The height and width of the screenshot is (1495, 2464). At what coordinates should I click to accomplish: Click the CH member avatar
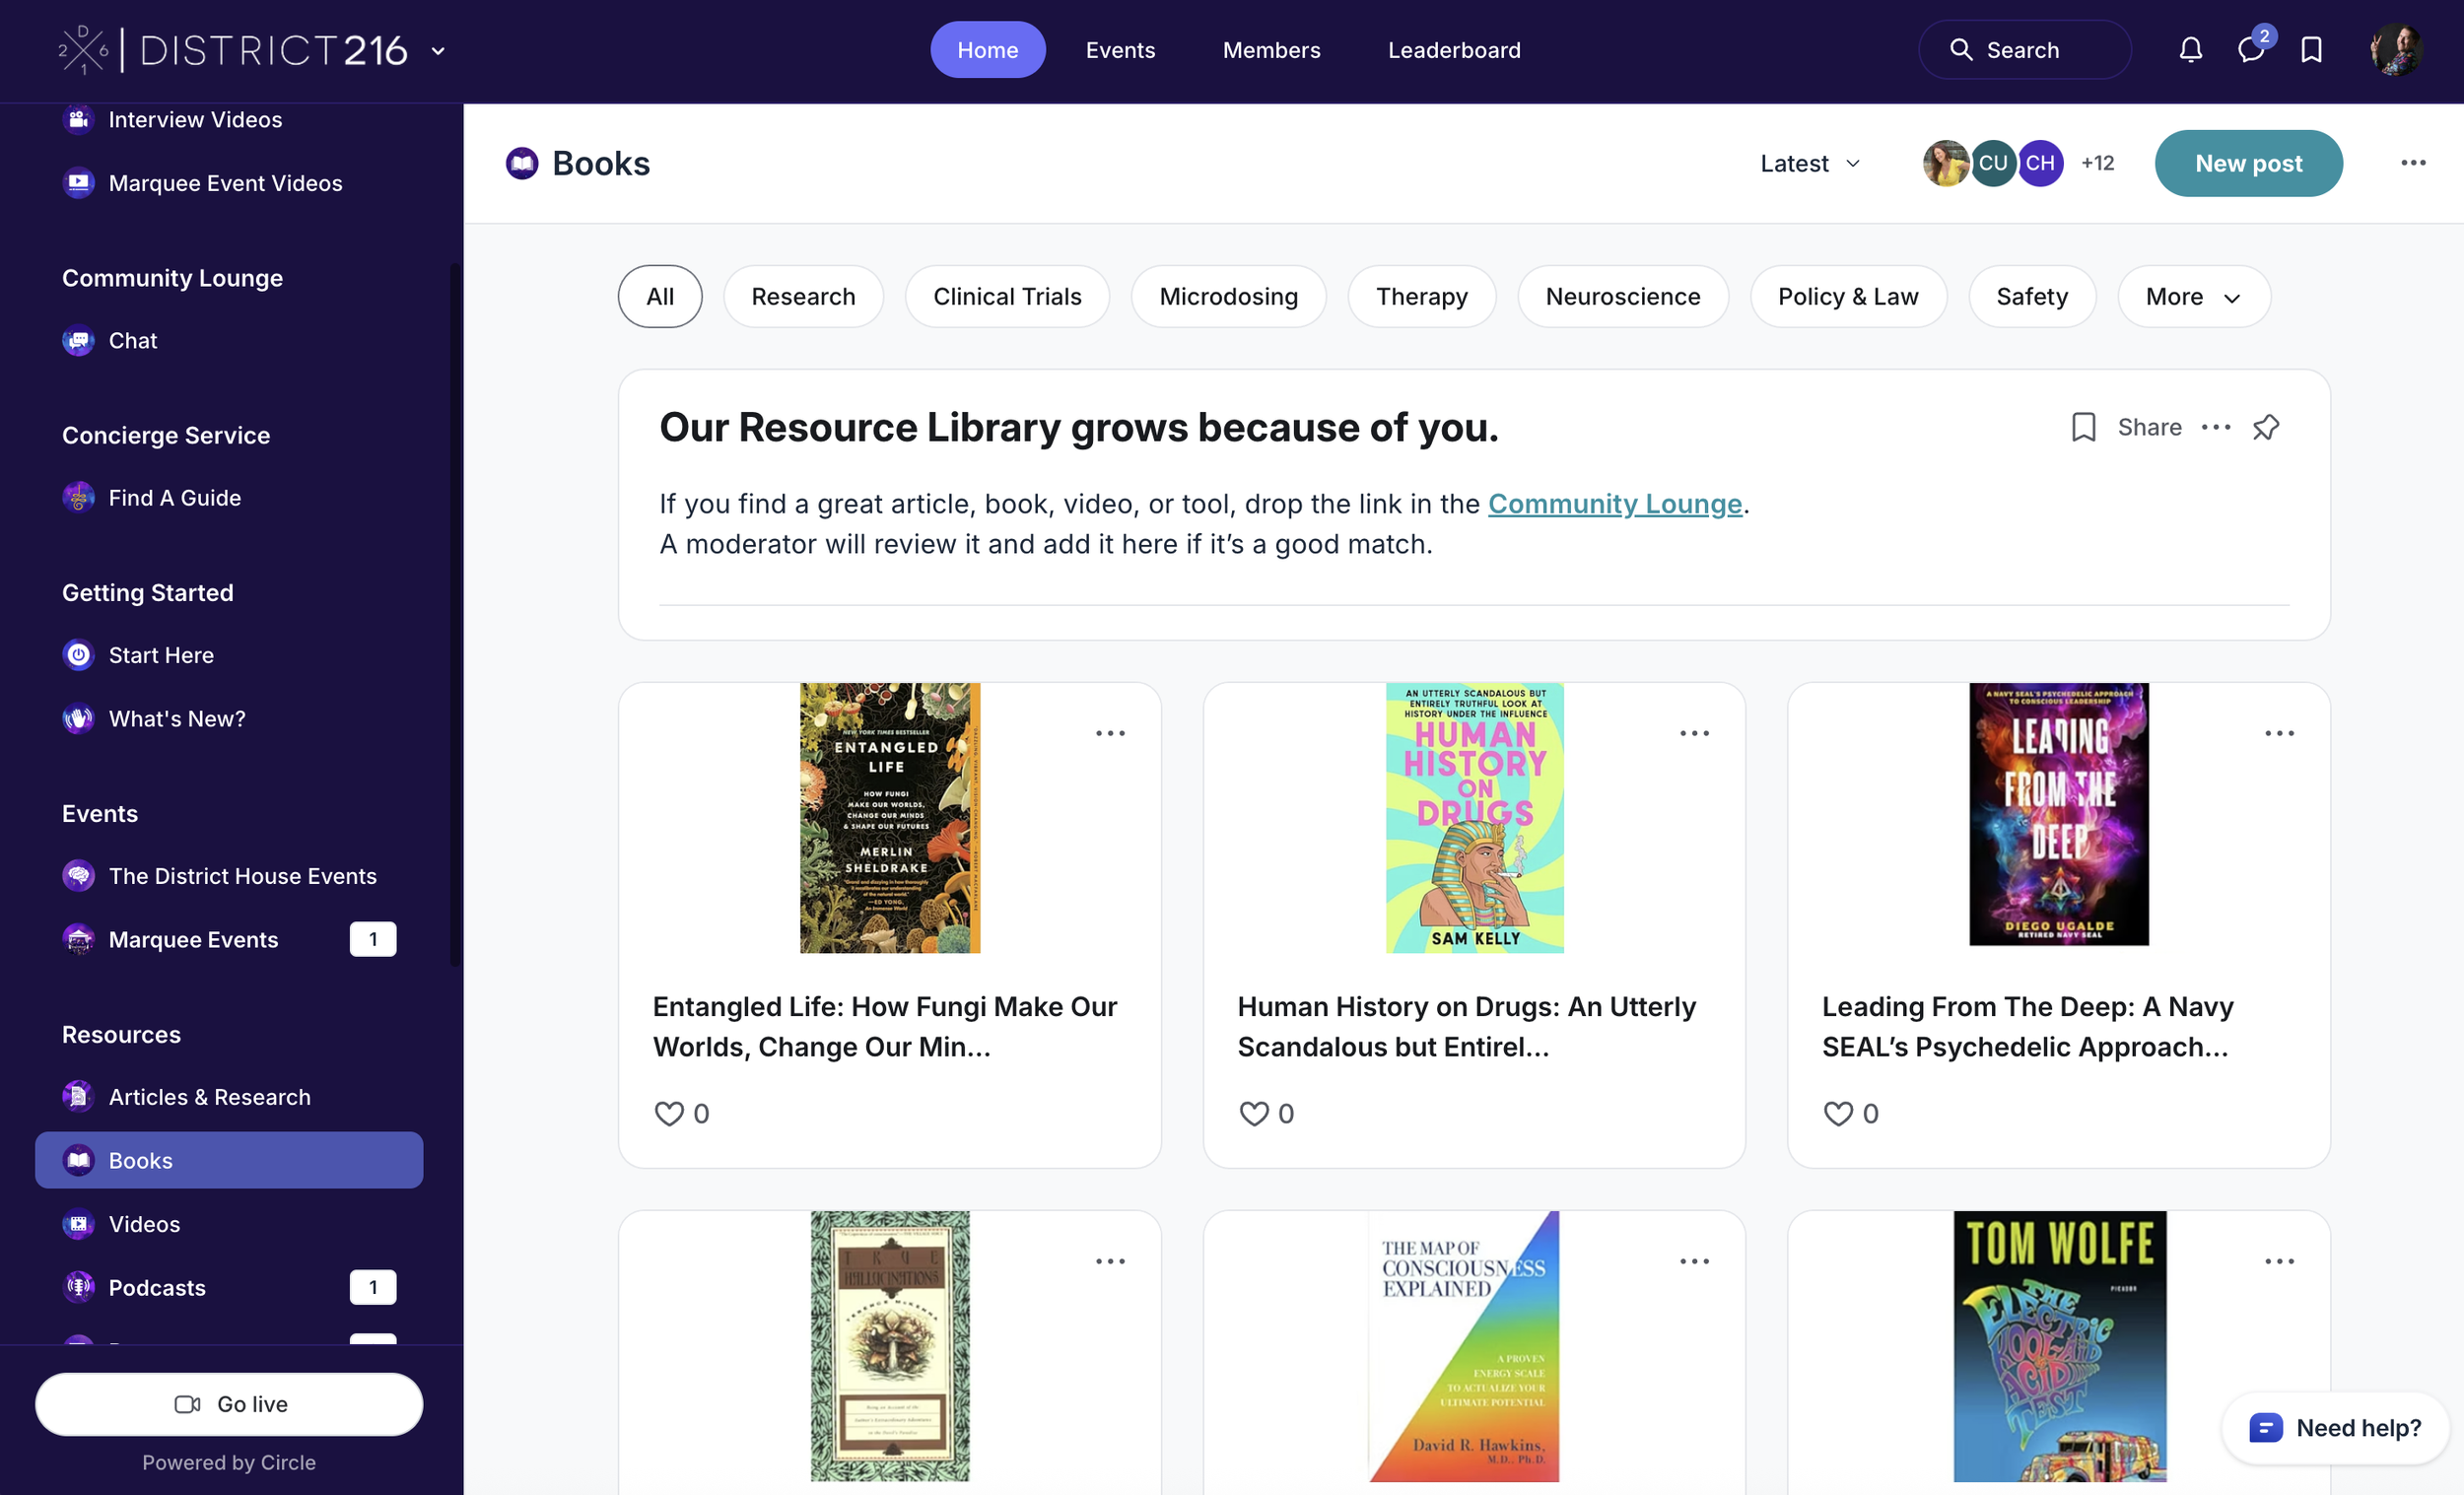(2040, 163)
